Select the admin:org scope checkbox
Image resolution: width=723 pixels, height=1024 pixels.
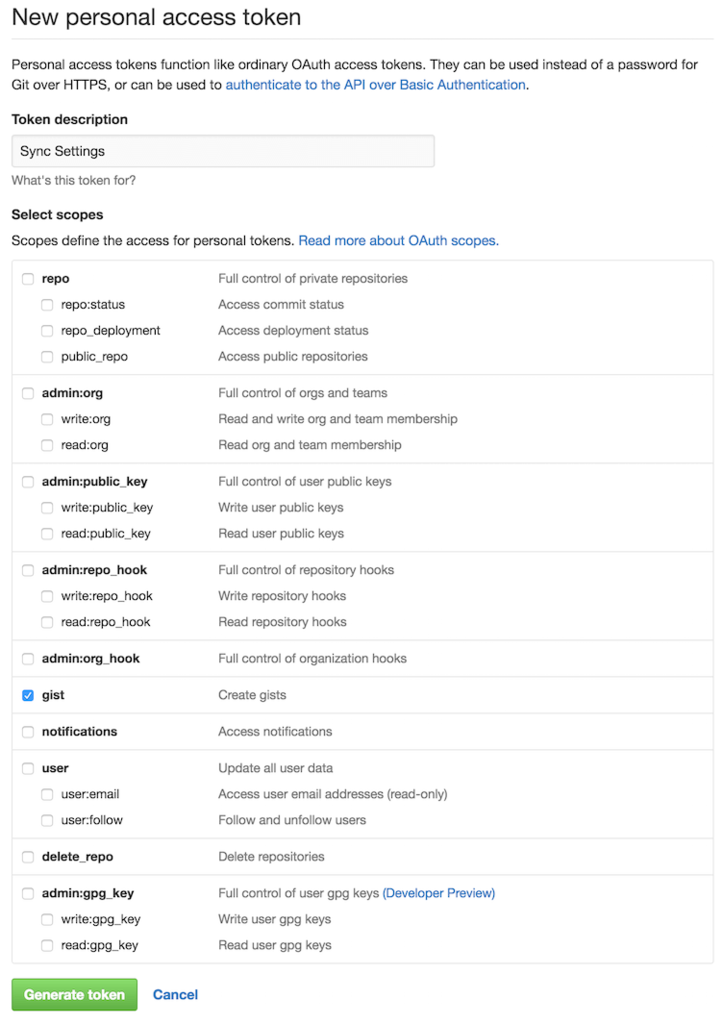28,394
